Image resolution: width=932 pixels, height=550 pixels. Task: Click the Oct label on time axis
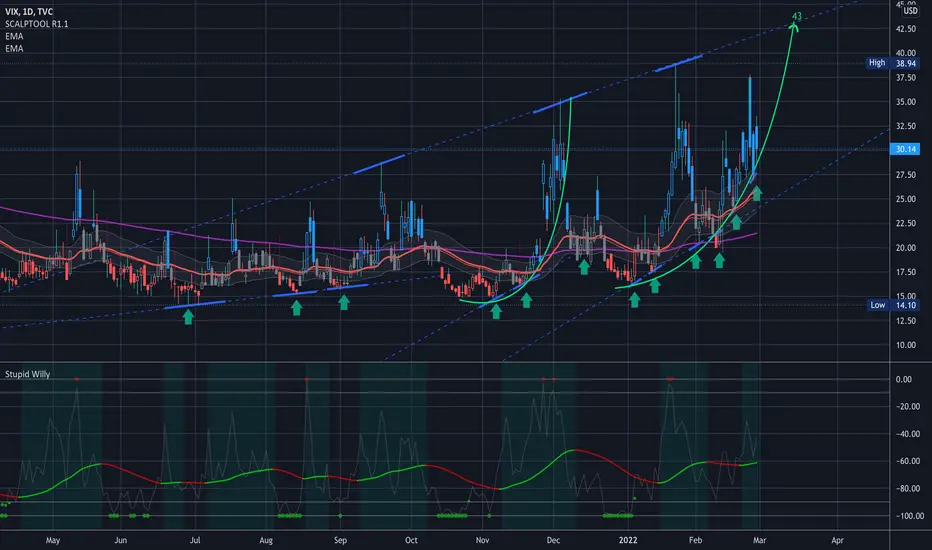(x=411, y=540)
